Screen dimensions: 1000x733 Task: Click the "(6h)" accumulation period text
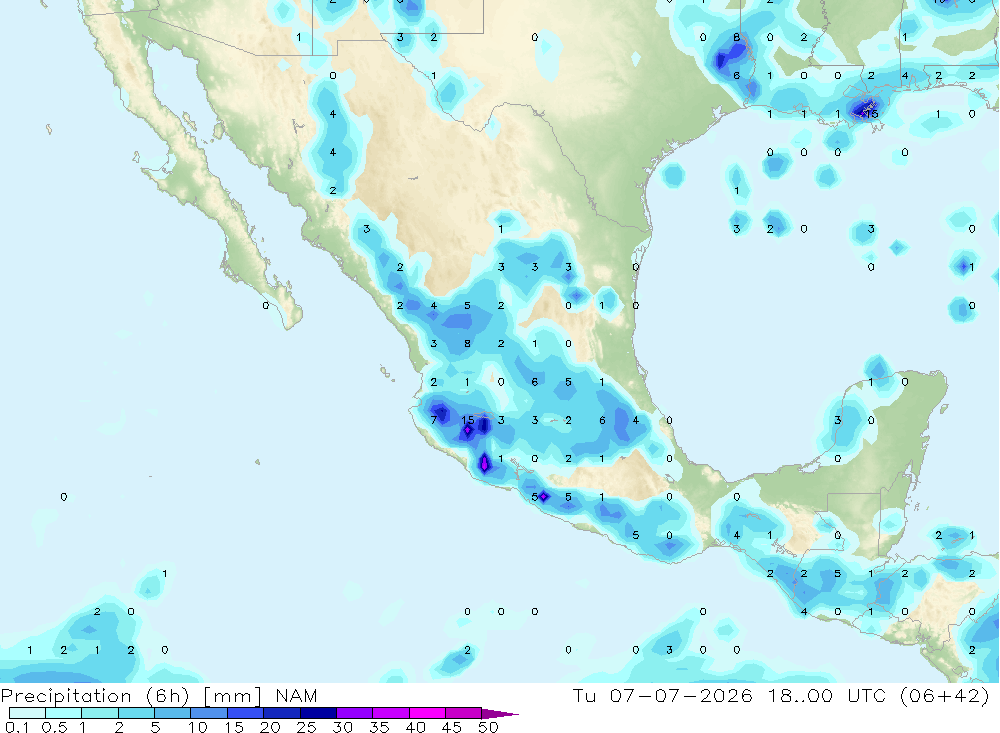click(168, 695)
